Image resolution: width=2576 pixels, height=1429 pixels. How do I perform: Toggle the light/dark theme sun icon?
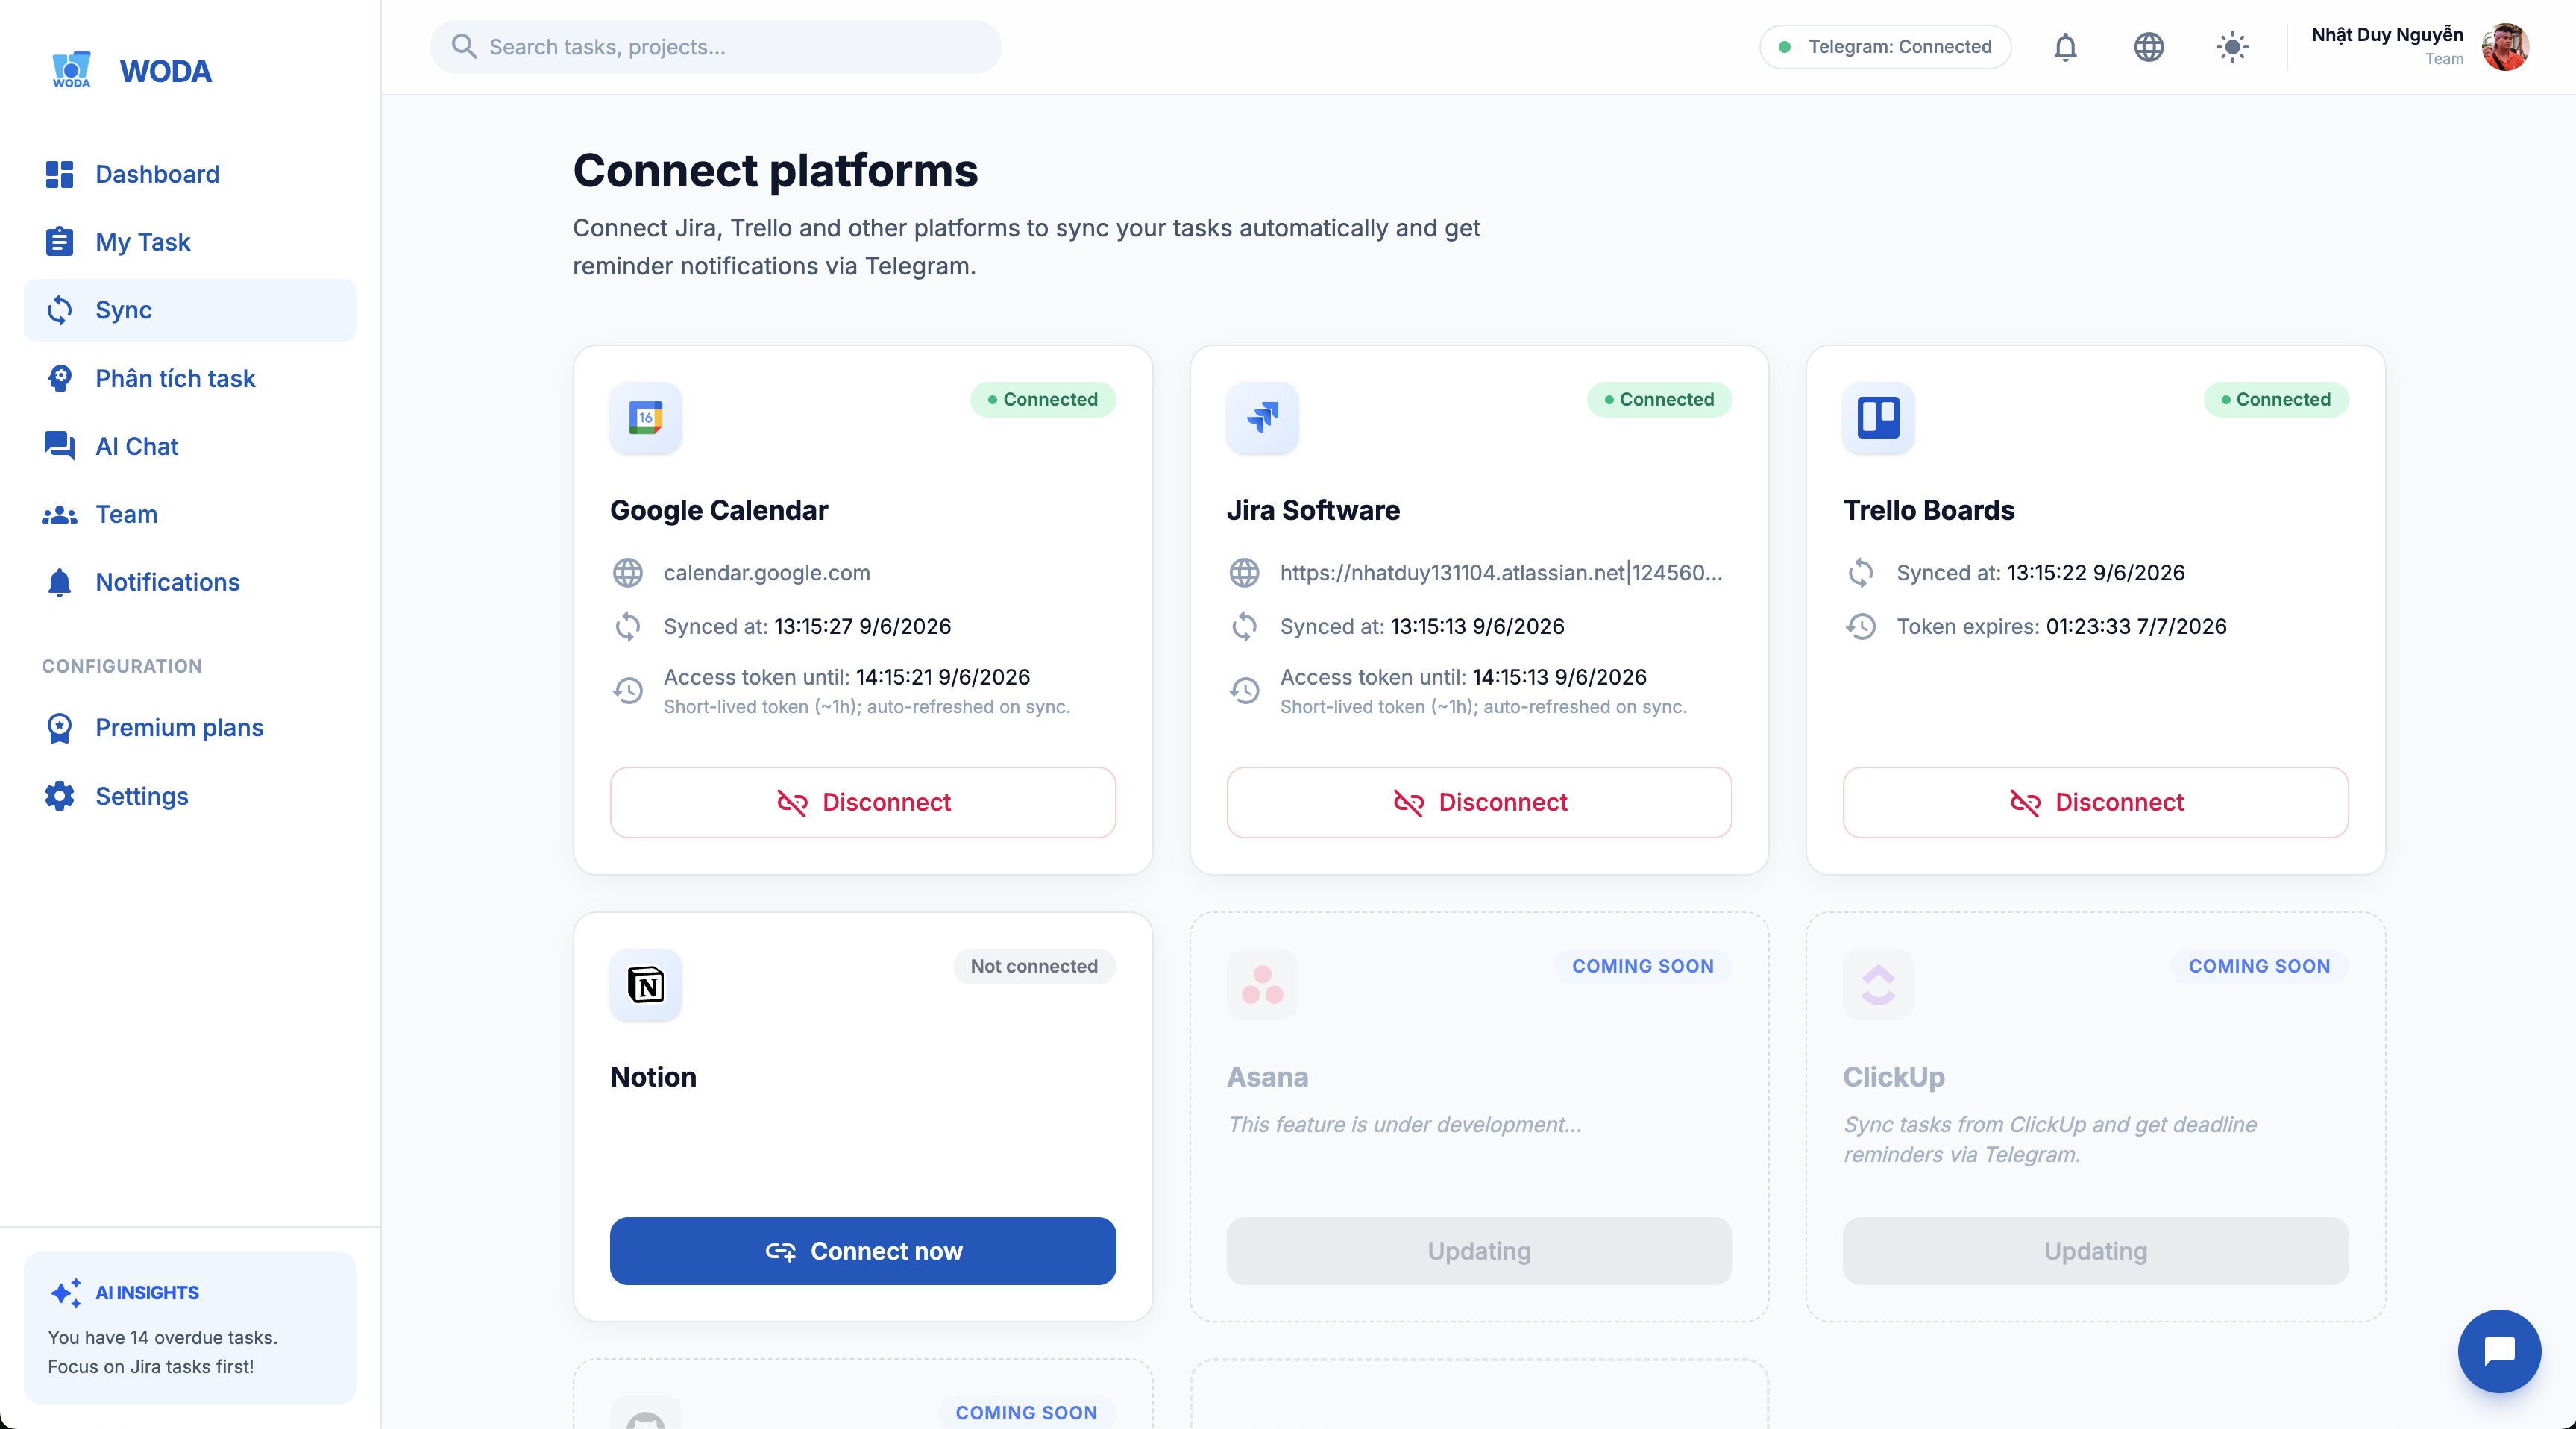(x=2232, y=47)
